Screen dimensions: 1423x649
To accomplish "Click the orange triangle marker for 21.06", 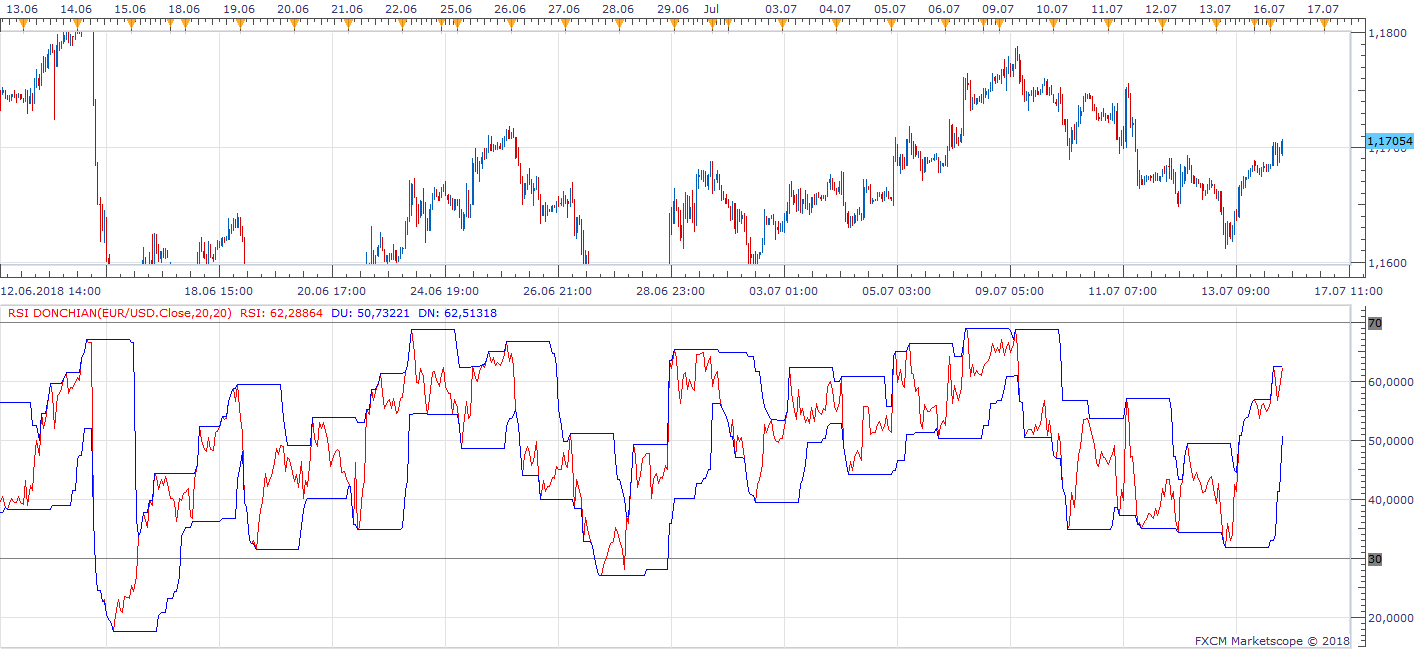I will (346, 24).
